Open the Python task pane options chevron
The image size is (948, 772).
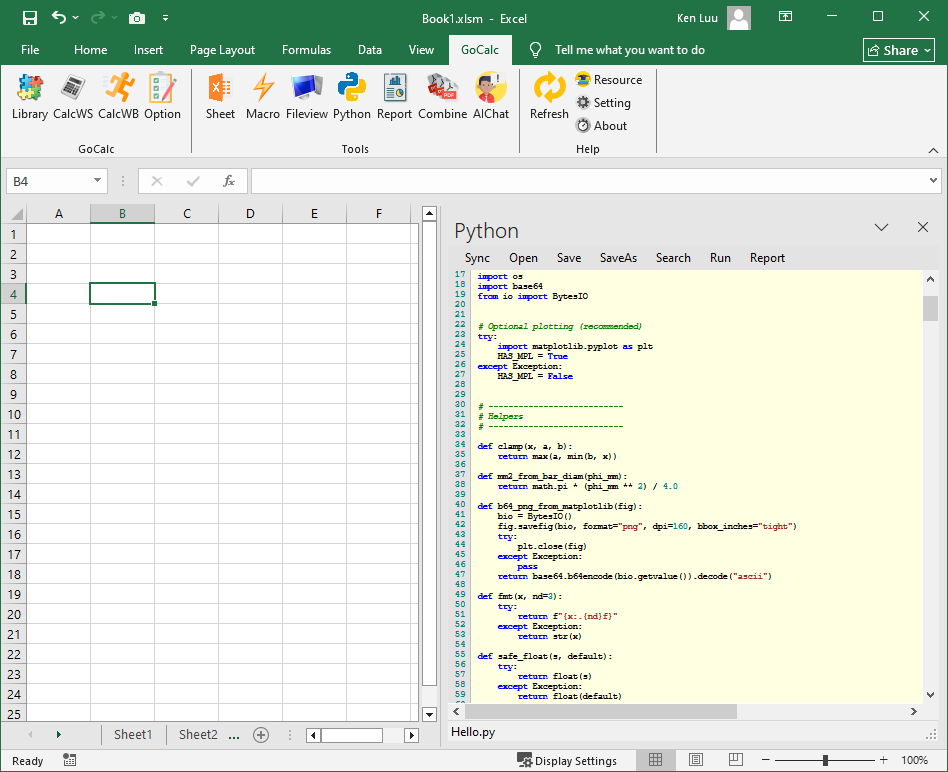[881, 227]
